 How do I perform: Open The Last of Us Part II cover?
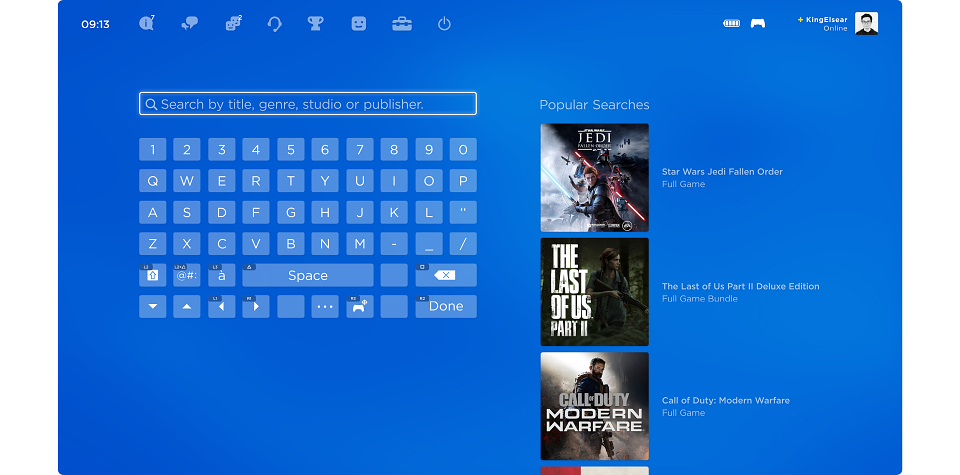pos(594,292)
